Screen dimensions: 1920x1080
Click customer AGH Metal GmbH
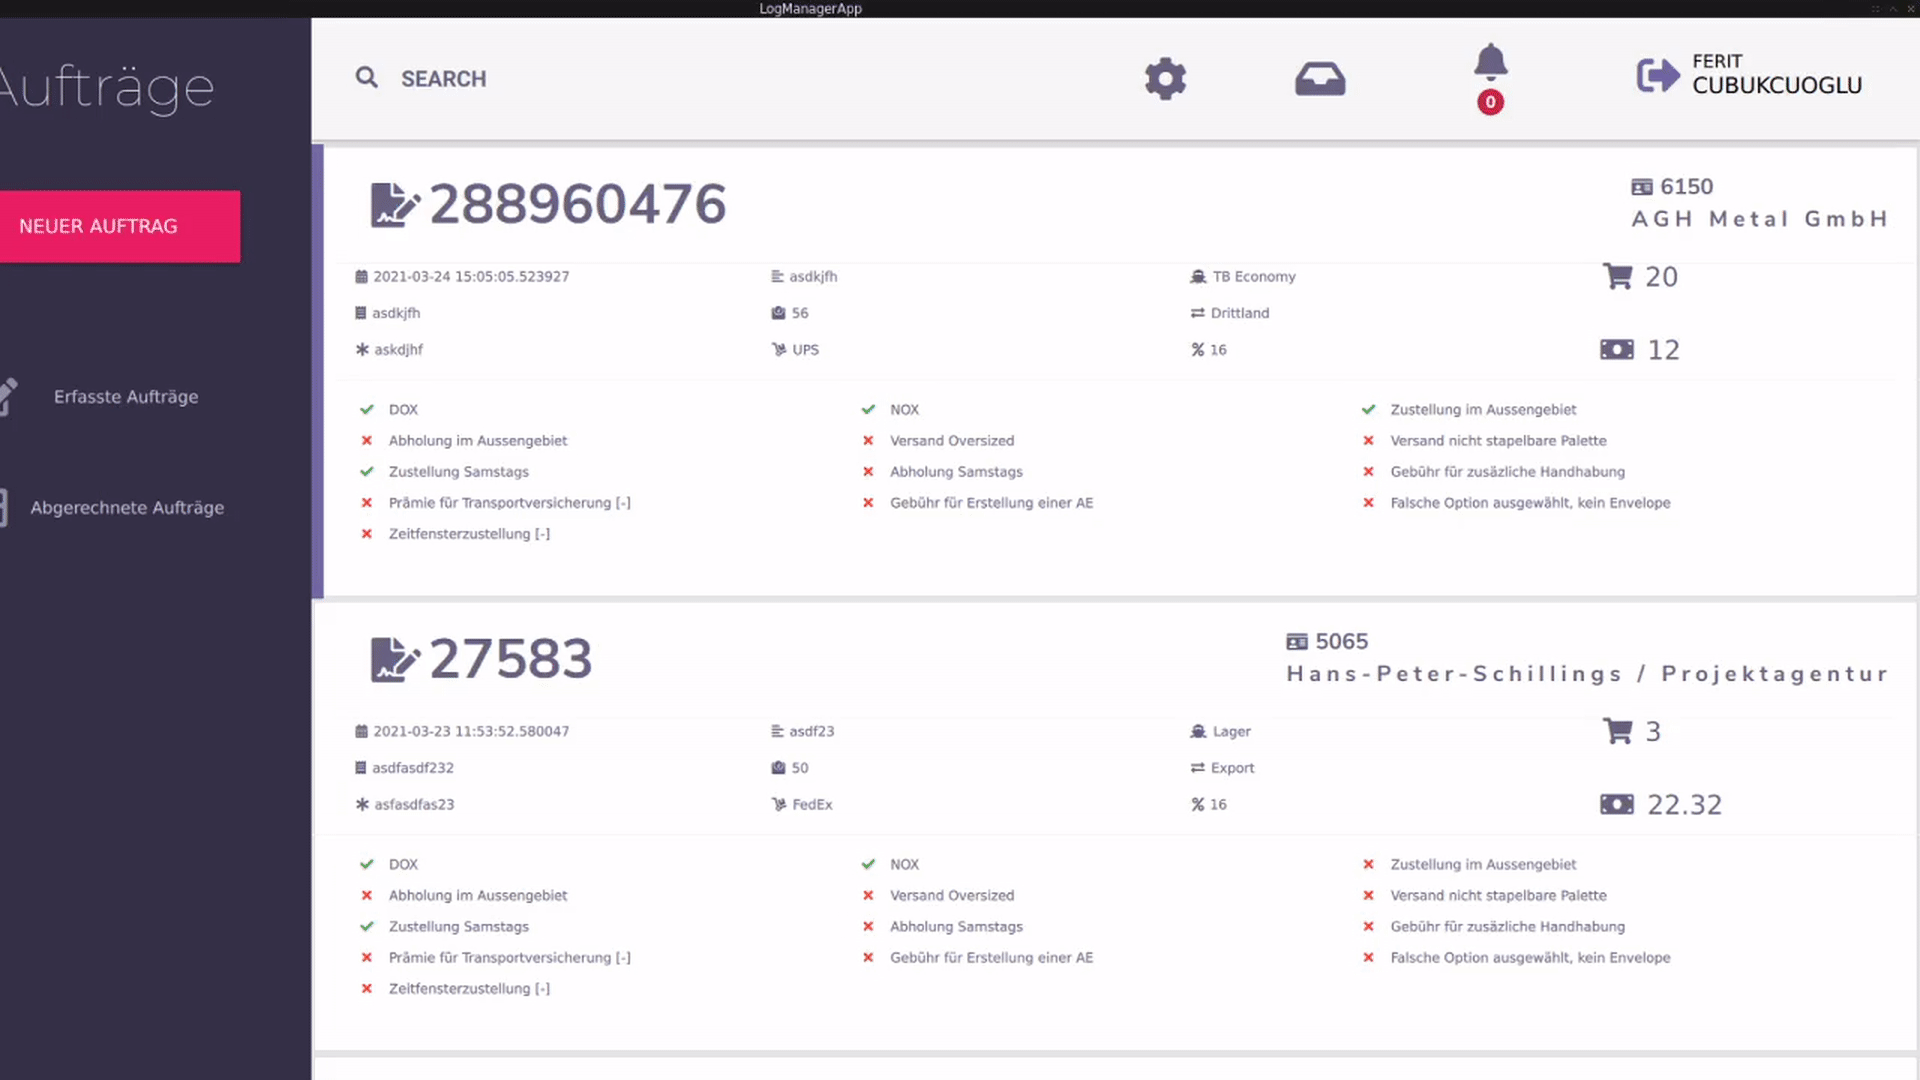(1759, 219)
